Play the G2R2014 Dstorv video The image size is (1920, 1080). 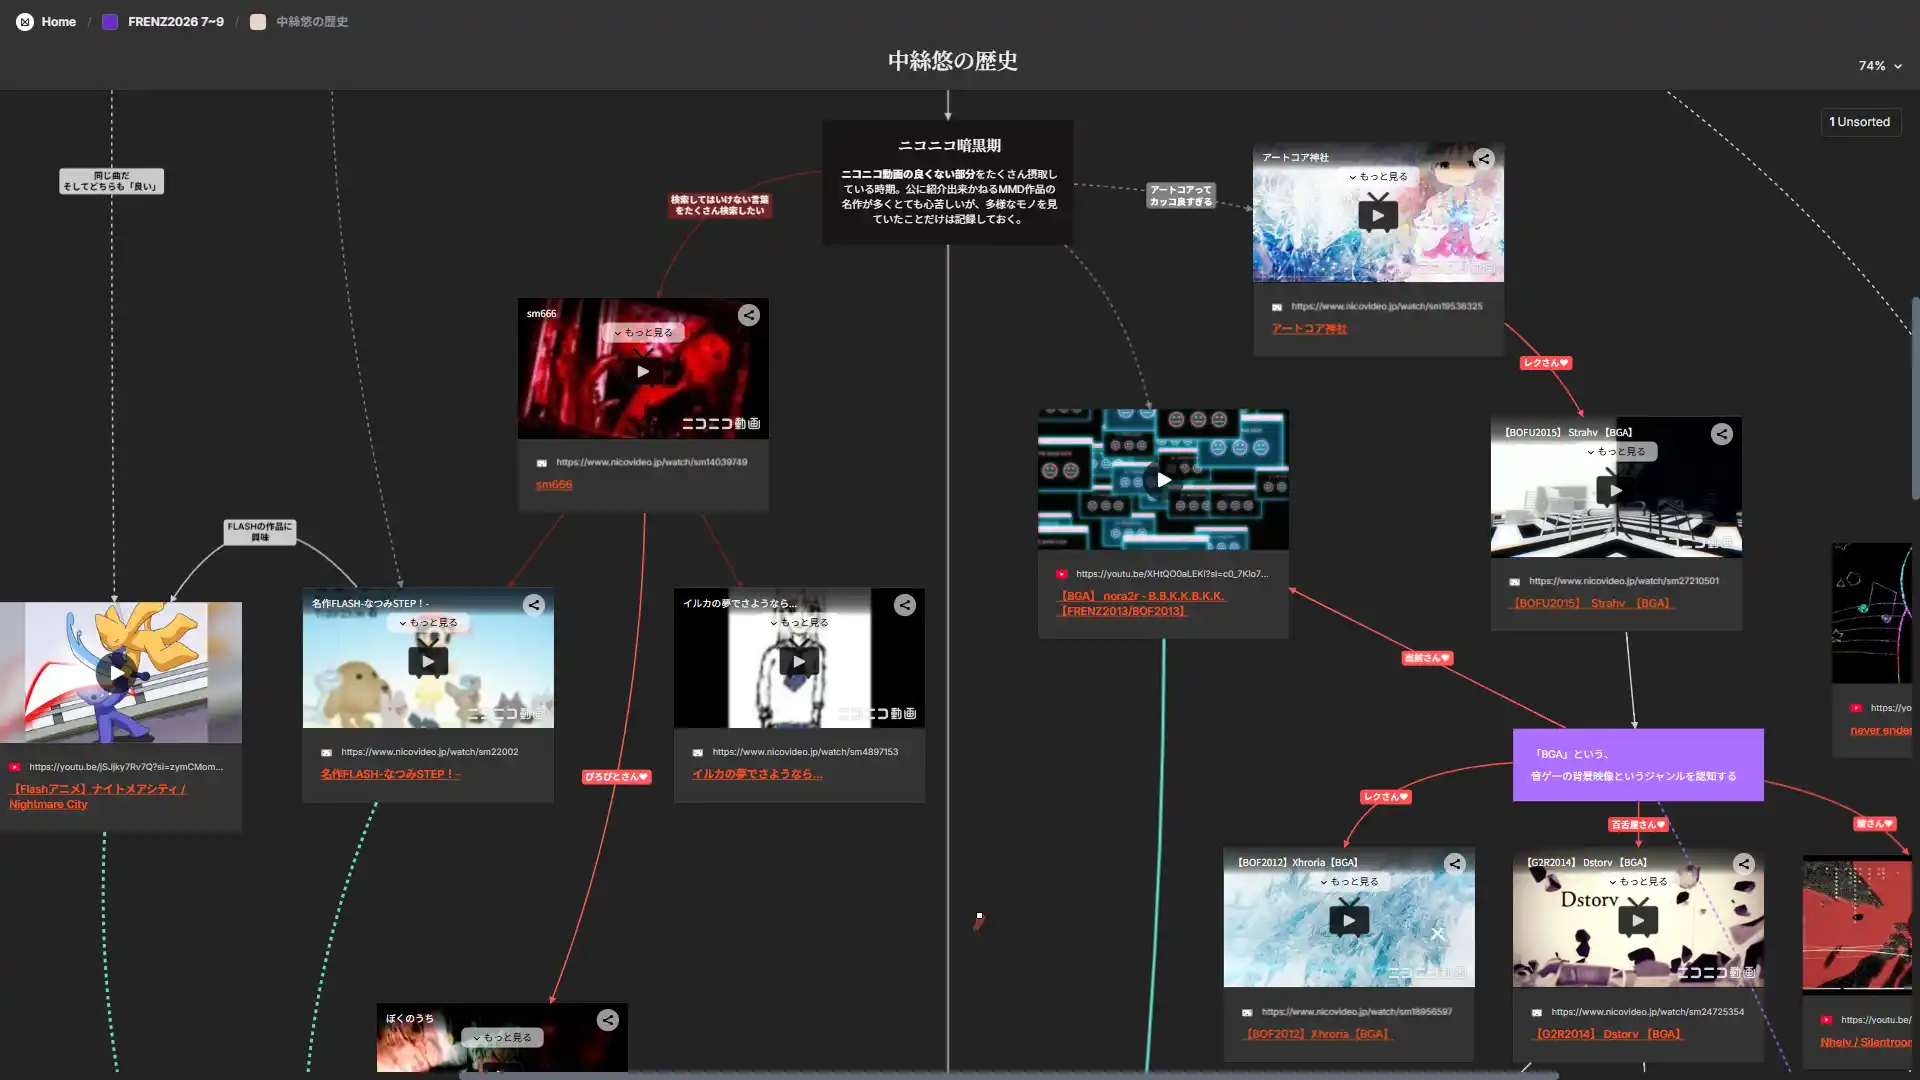(1638, 920)
